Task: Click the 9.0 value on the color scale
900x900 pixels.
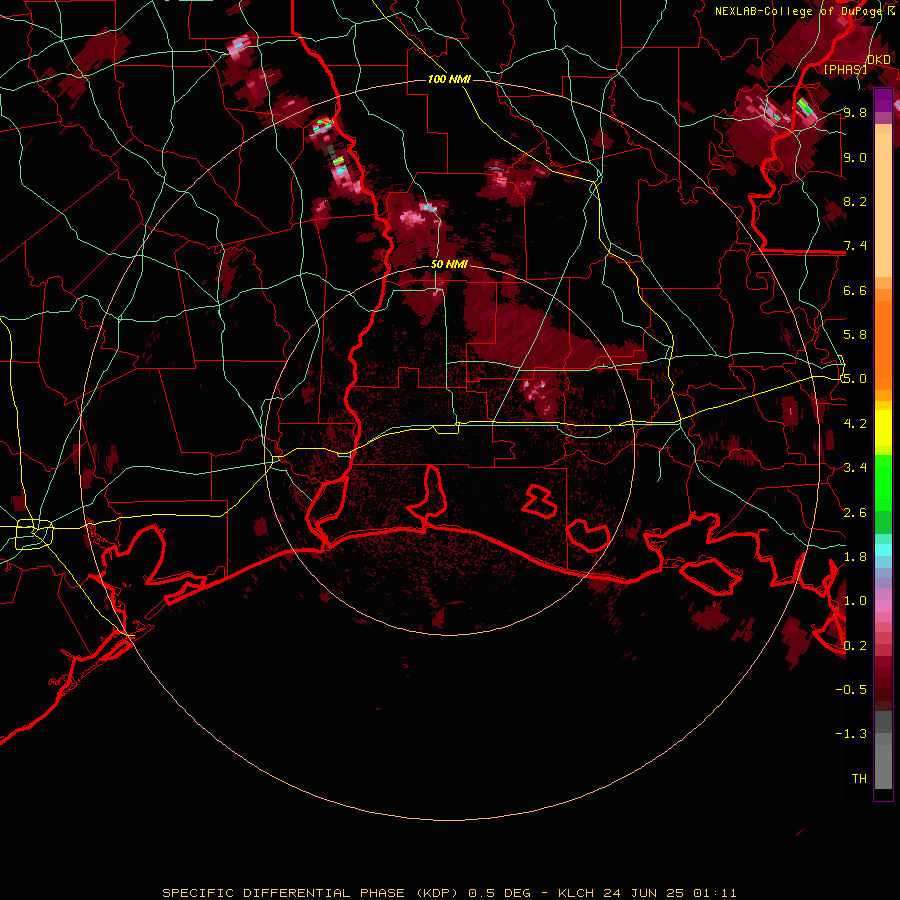Action: pos(855,157)
